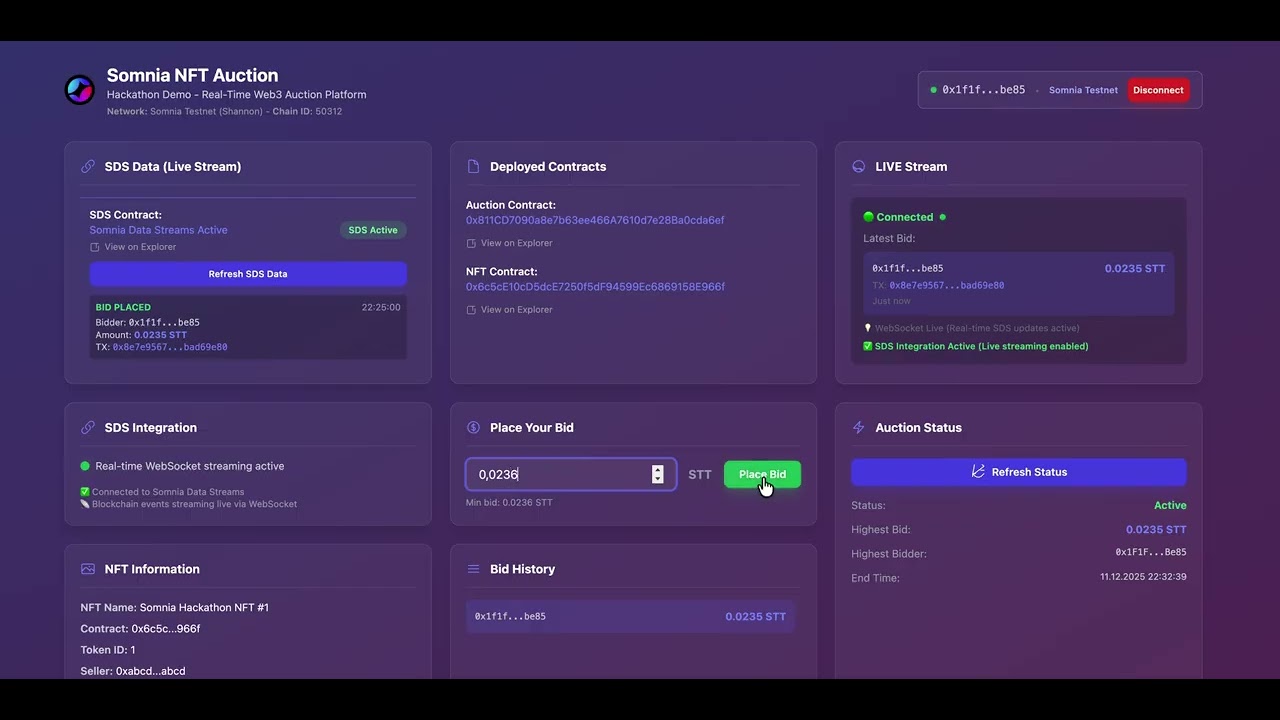Screen dimensions: 1280x720
Task: Click the bid amount input field
Action: point(571,475)
